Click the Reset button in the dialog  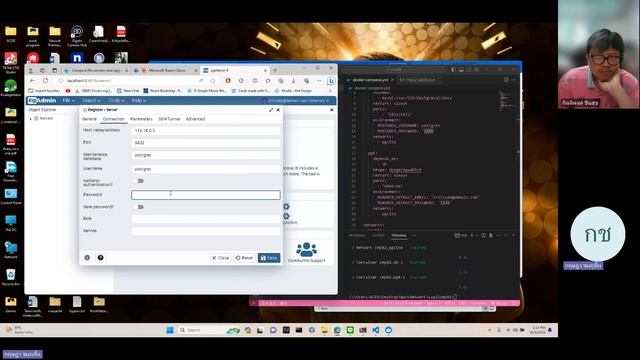[244, 258]
